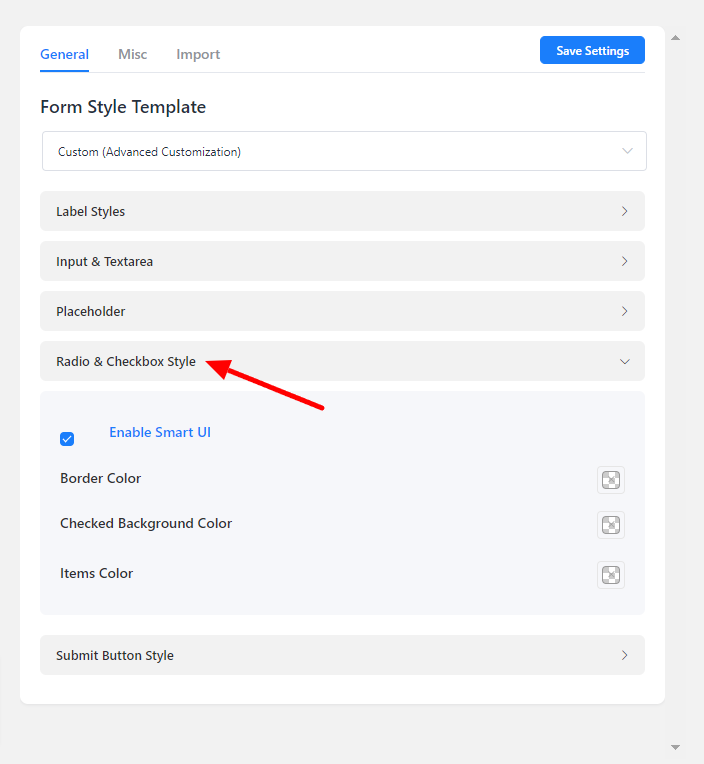Click the scrollbar down arrow

(675, 747)
